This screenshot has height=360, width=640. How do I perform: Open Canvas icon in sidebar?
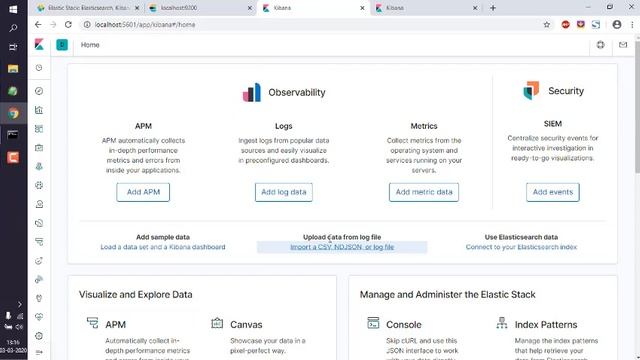pos(39,148)
